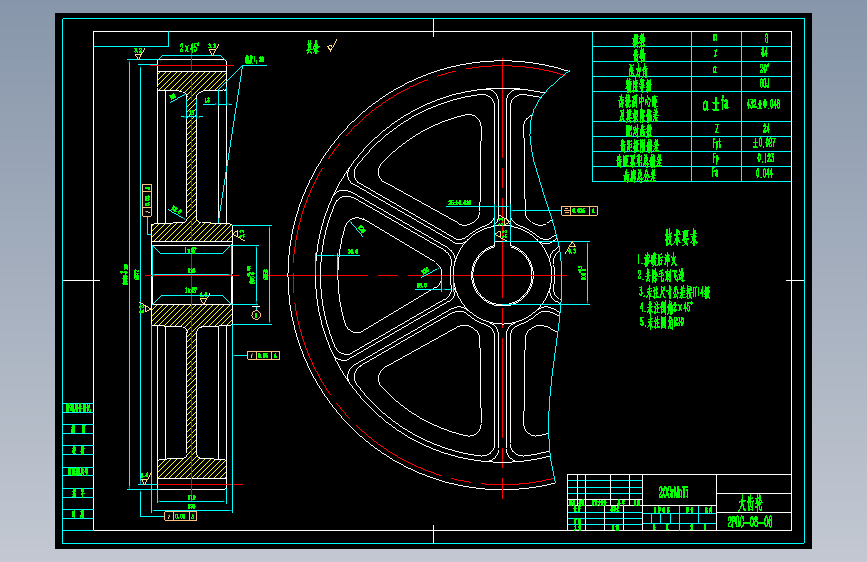
Task: Select the 模数 row label in gear table
Action: click(639, 40)
